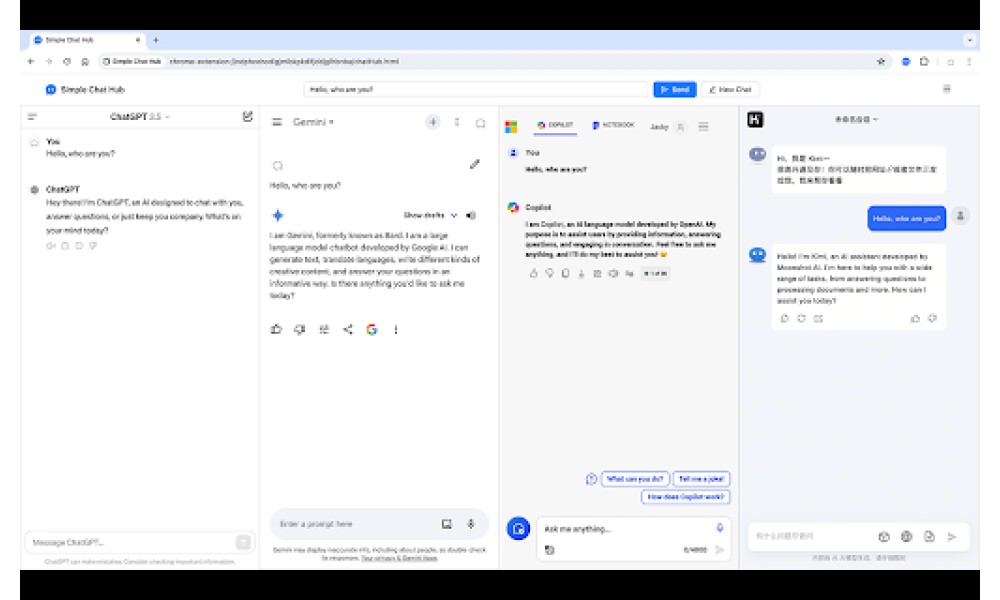Click the hub prompt field Hello, who are you?

[476, 89]
